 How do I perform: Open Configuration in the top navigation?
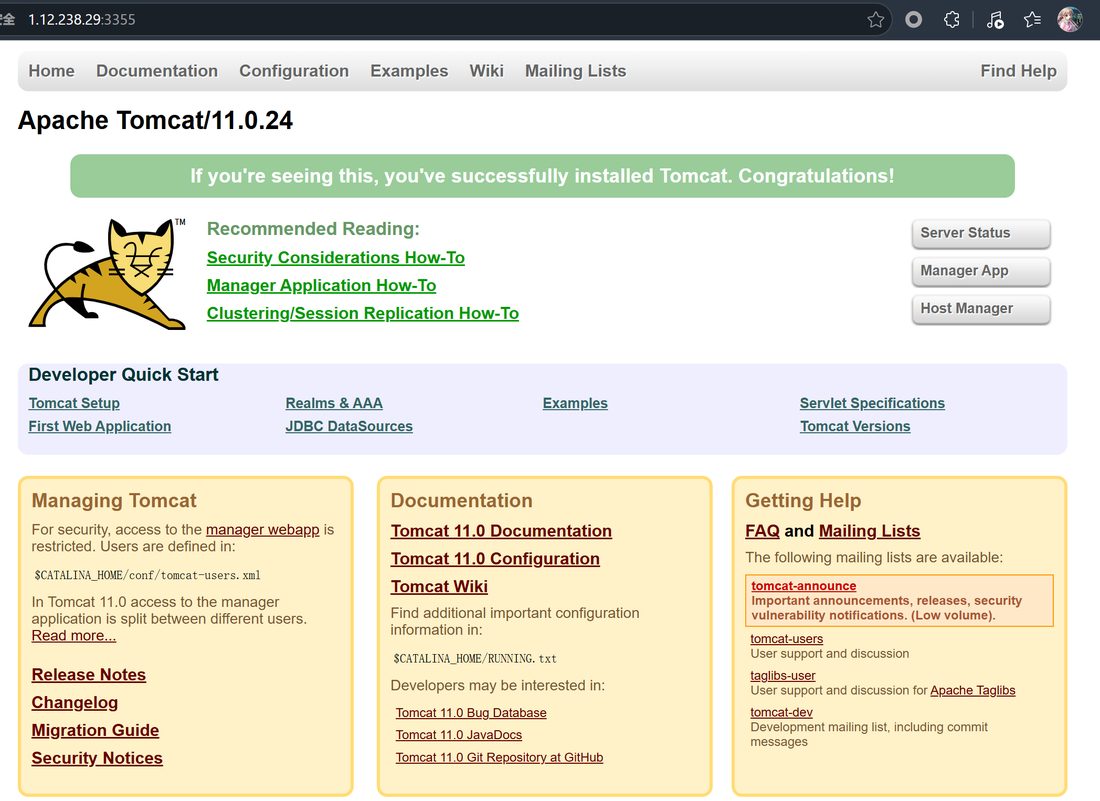(294, 71)
